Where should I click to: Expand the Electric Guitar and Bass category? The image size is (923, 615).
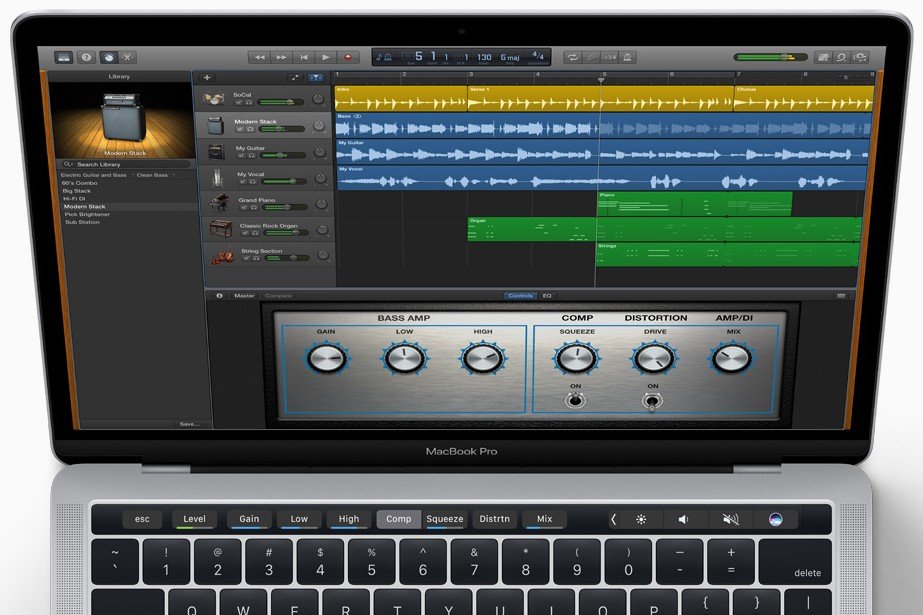96,175
